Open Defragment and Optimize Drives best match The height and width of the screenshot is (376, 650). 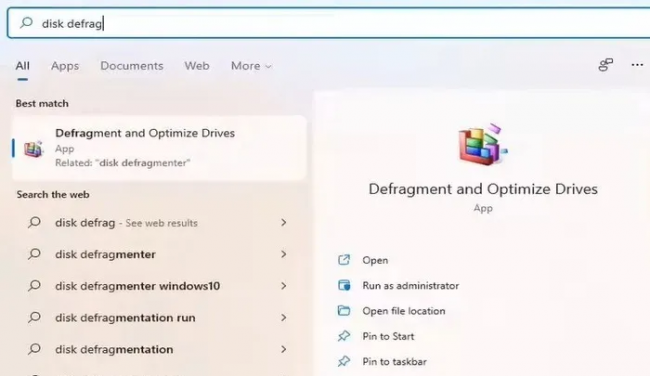click(x=159, y=148)
